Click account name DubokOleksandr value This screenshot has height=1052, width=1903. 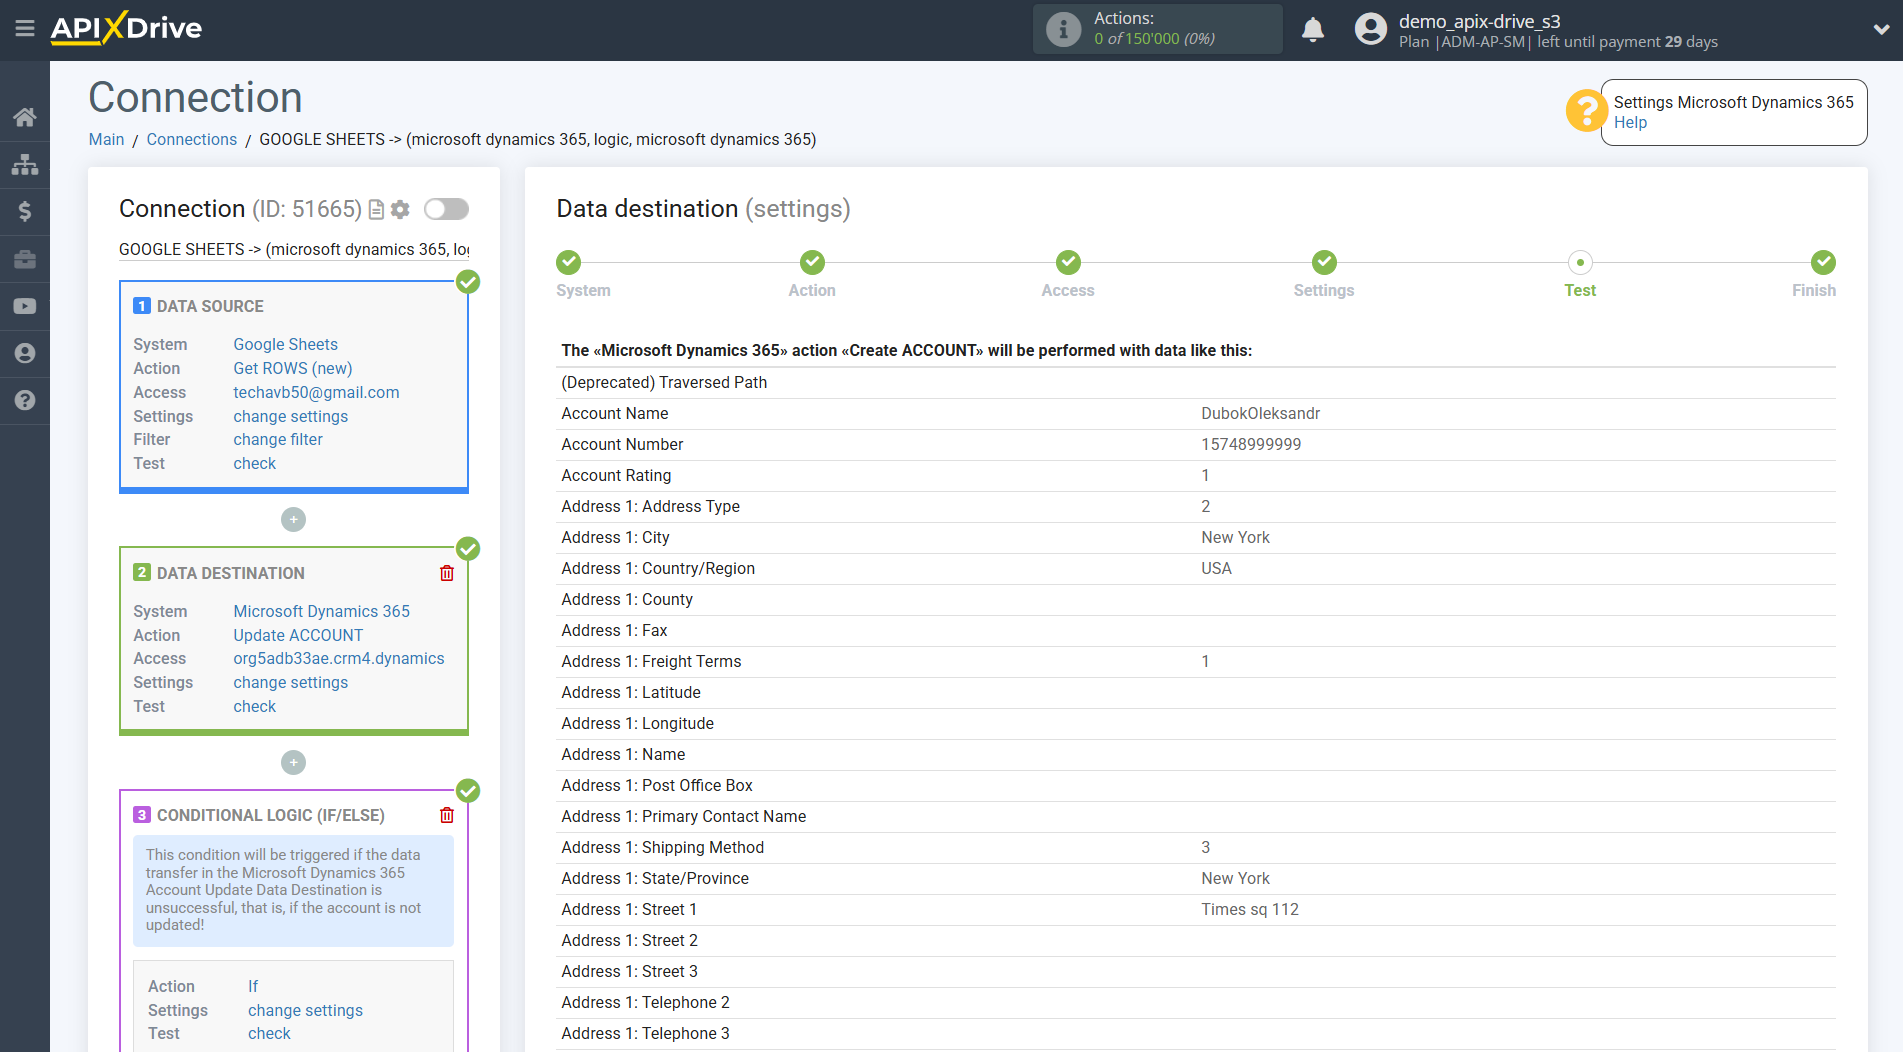tap(1260, 413)
